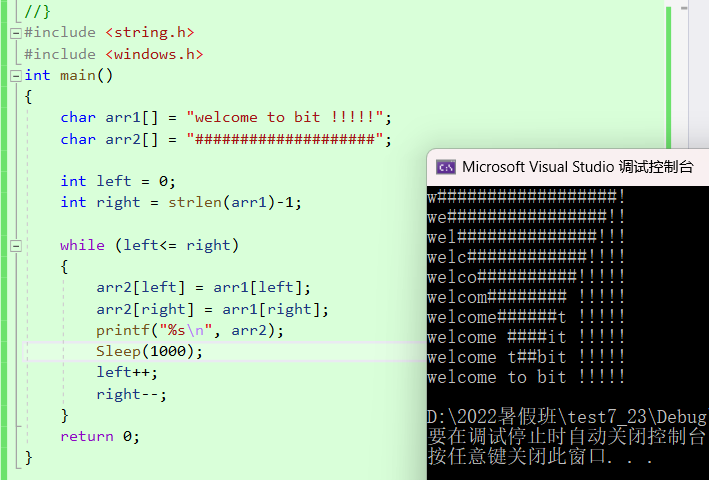Click the "while (left<= right)" condition
The height and width of the screenshot is (480, 709).
point(149,245)
